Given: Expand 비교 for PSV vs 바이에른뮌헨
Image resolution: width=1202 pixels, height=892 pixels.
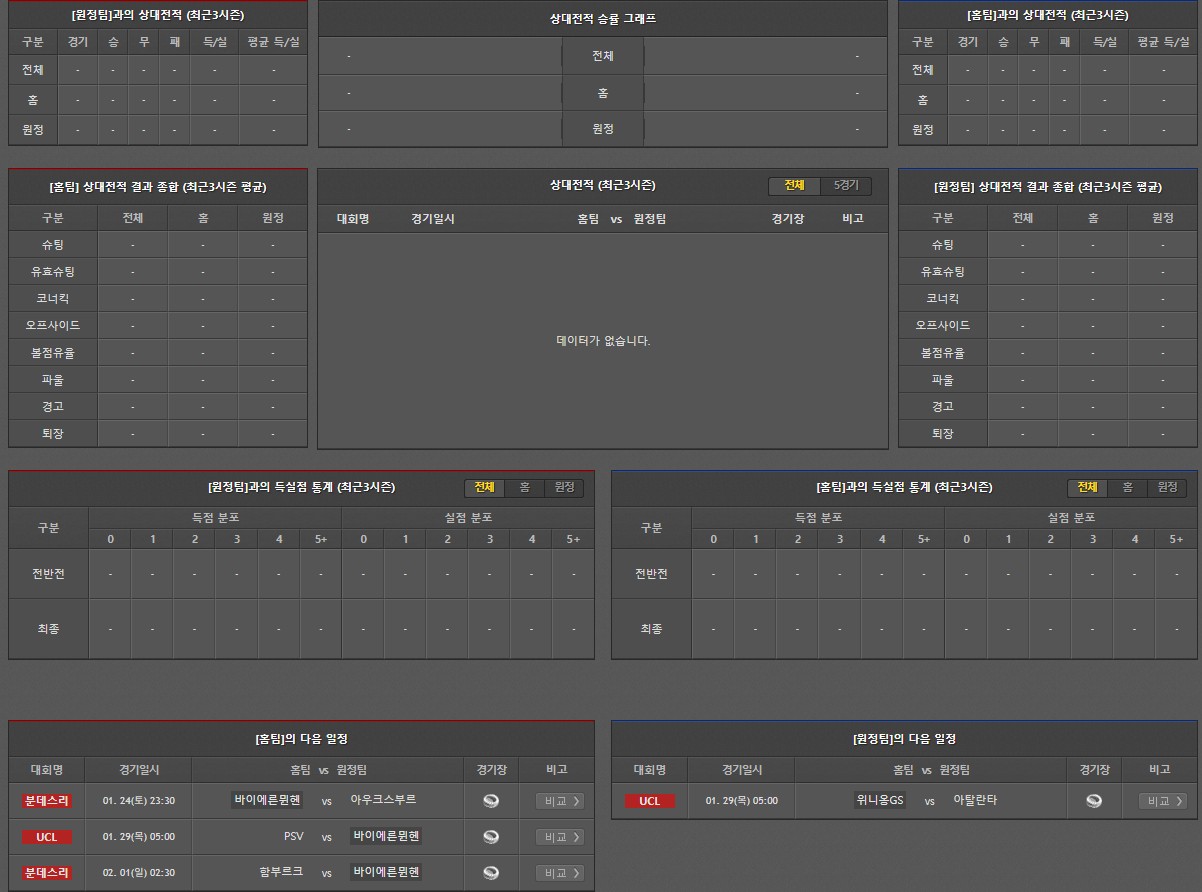Looking at the screenshot, I should coord(559,837).
